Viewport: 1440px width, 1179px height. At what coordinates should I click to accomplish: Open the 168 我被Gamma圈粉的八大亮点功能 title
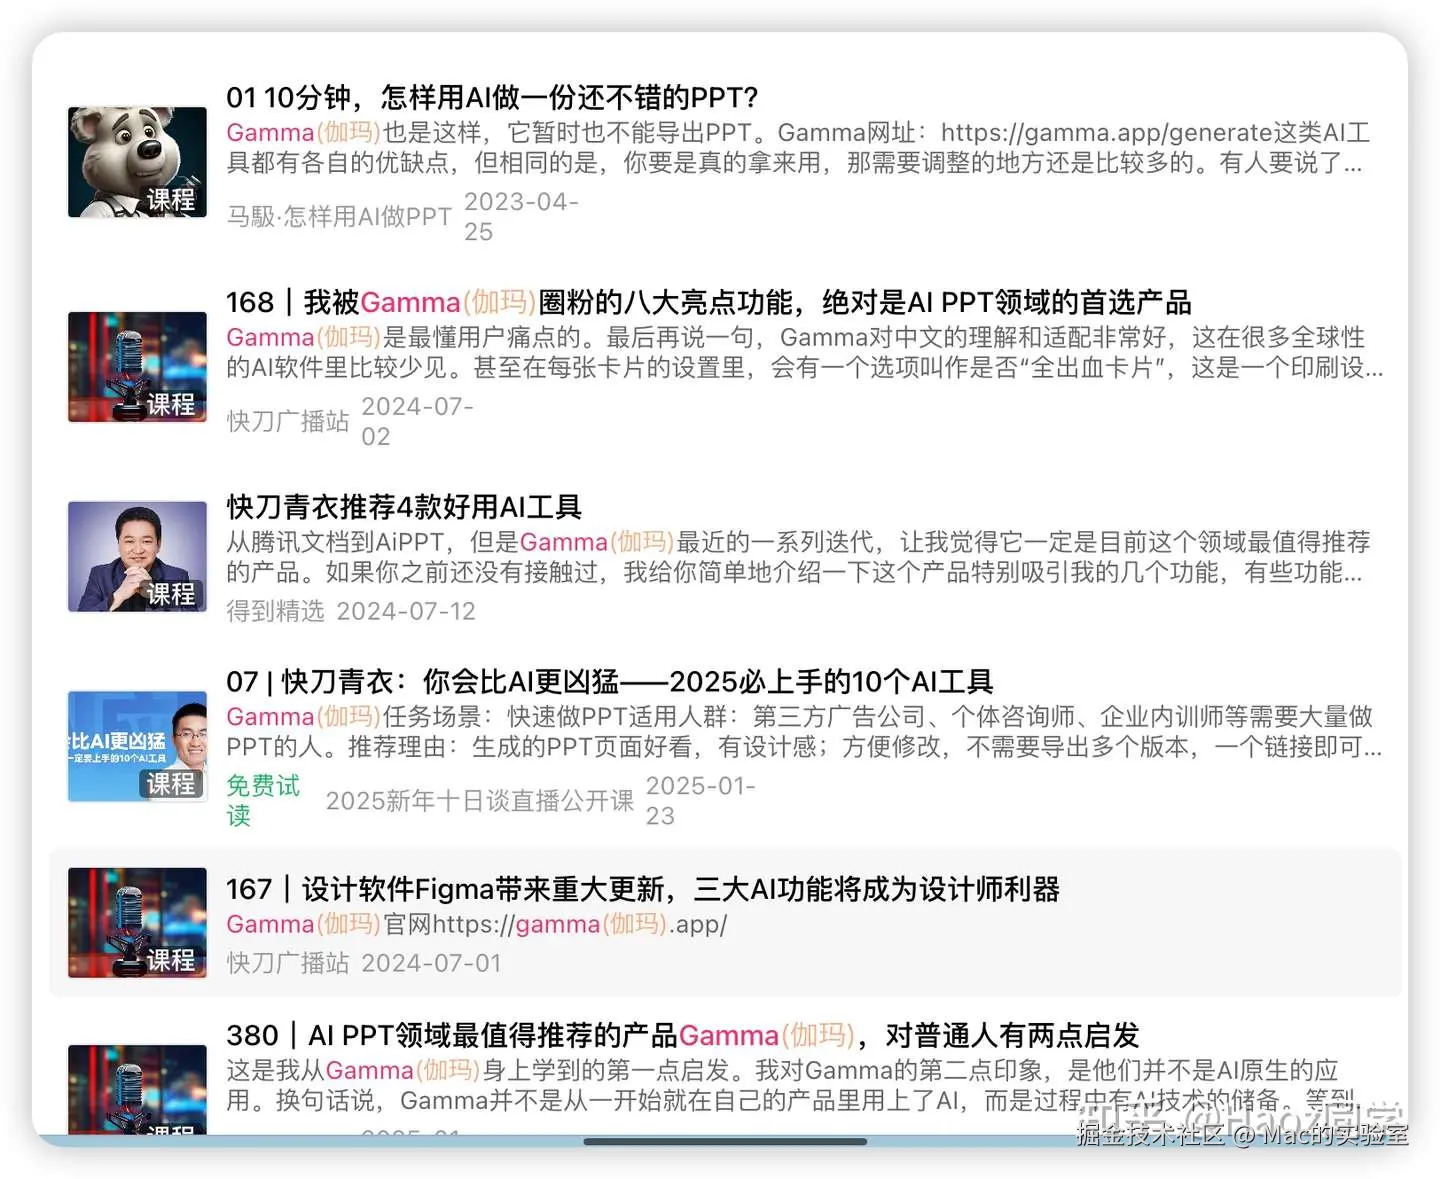tap(708, 302)
